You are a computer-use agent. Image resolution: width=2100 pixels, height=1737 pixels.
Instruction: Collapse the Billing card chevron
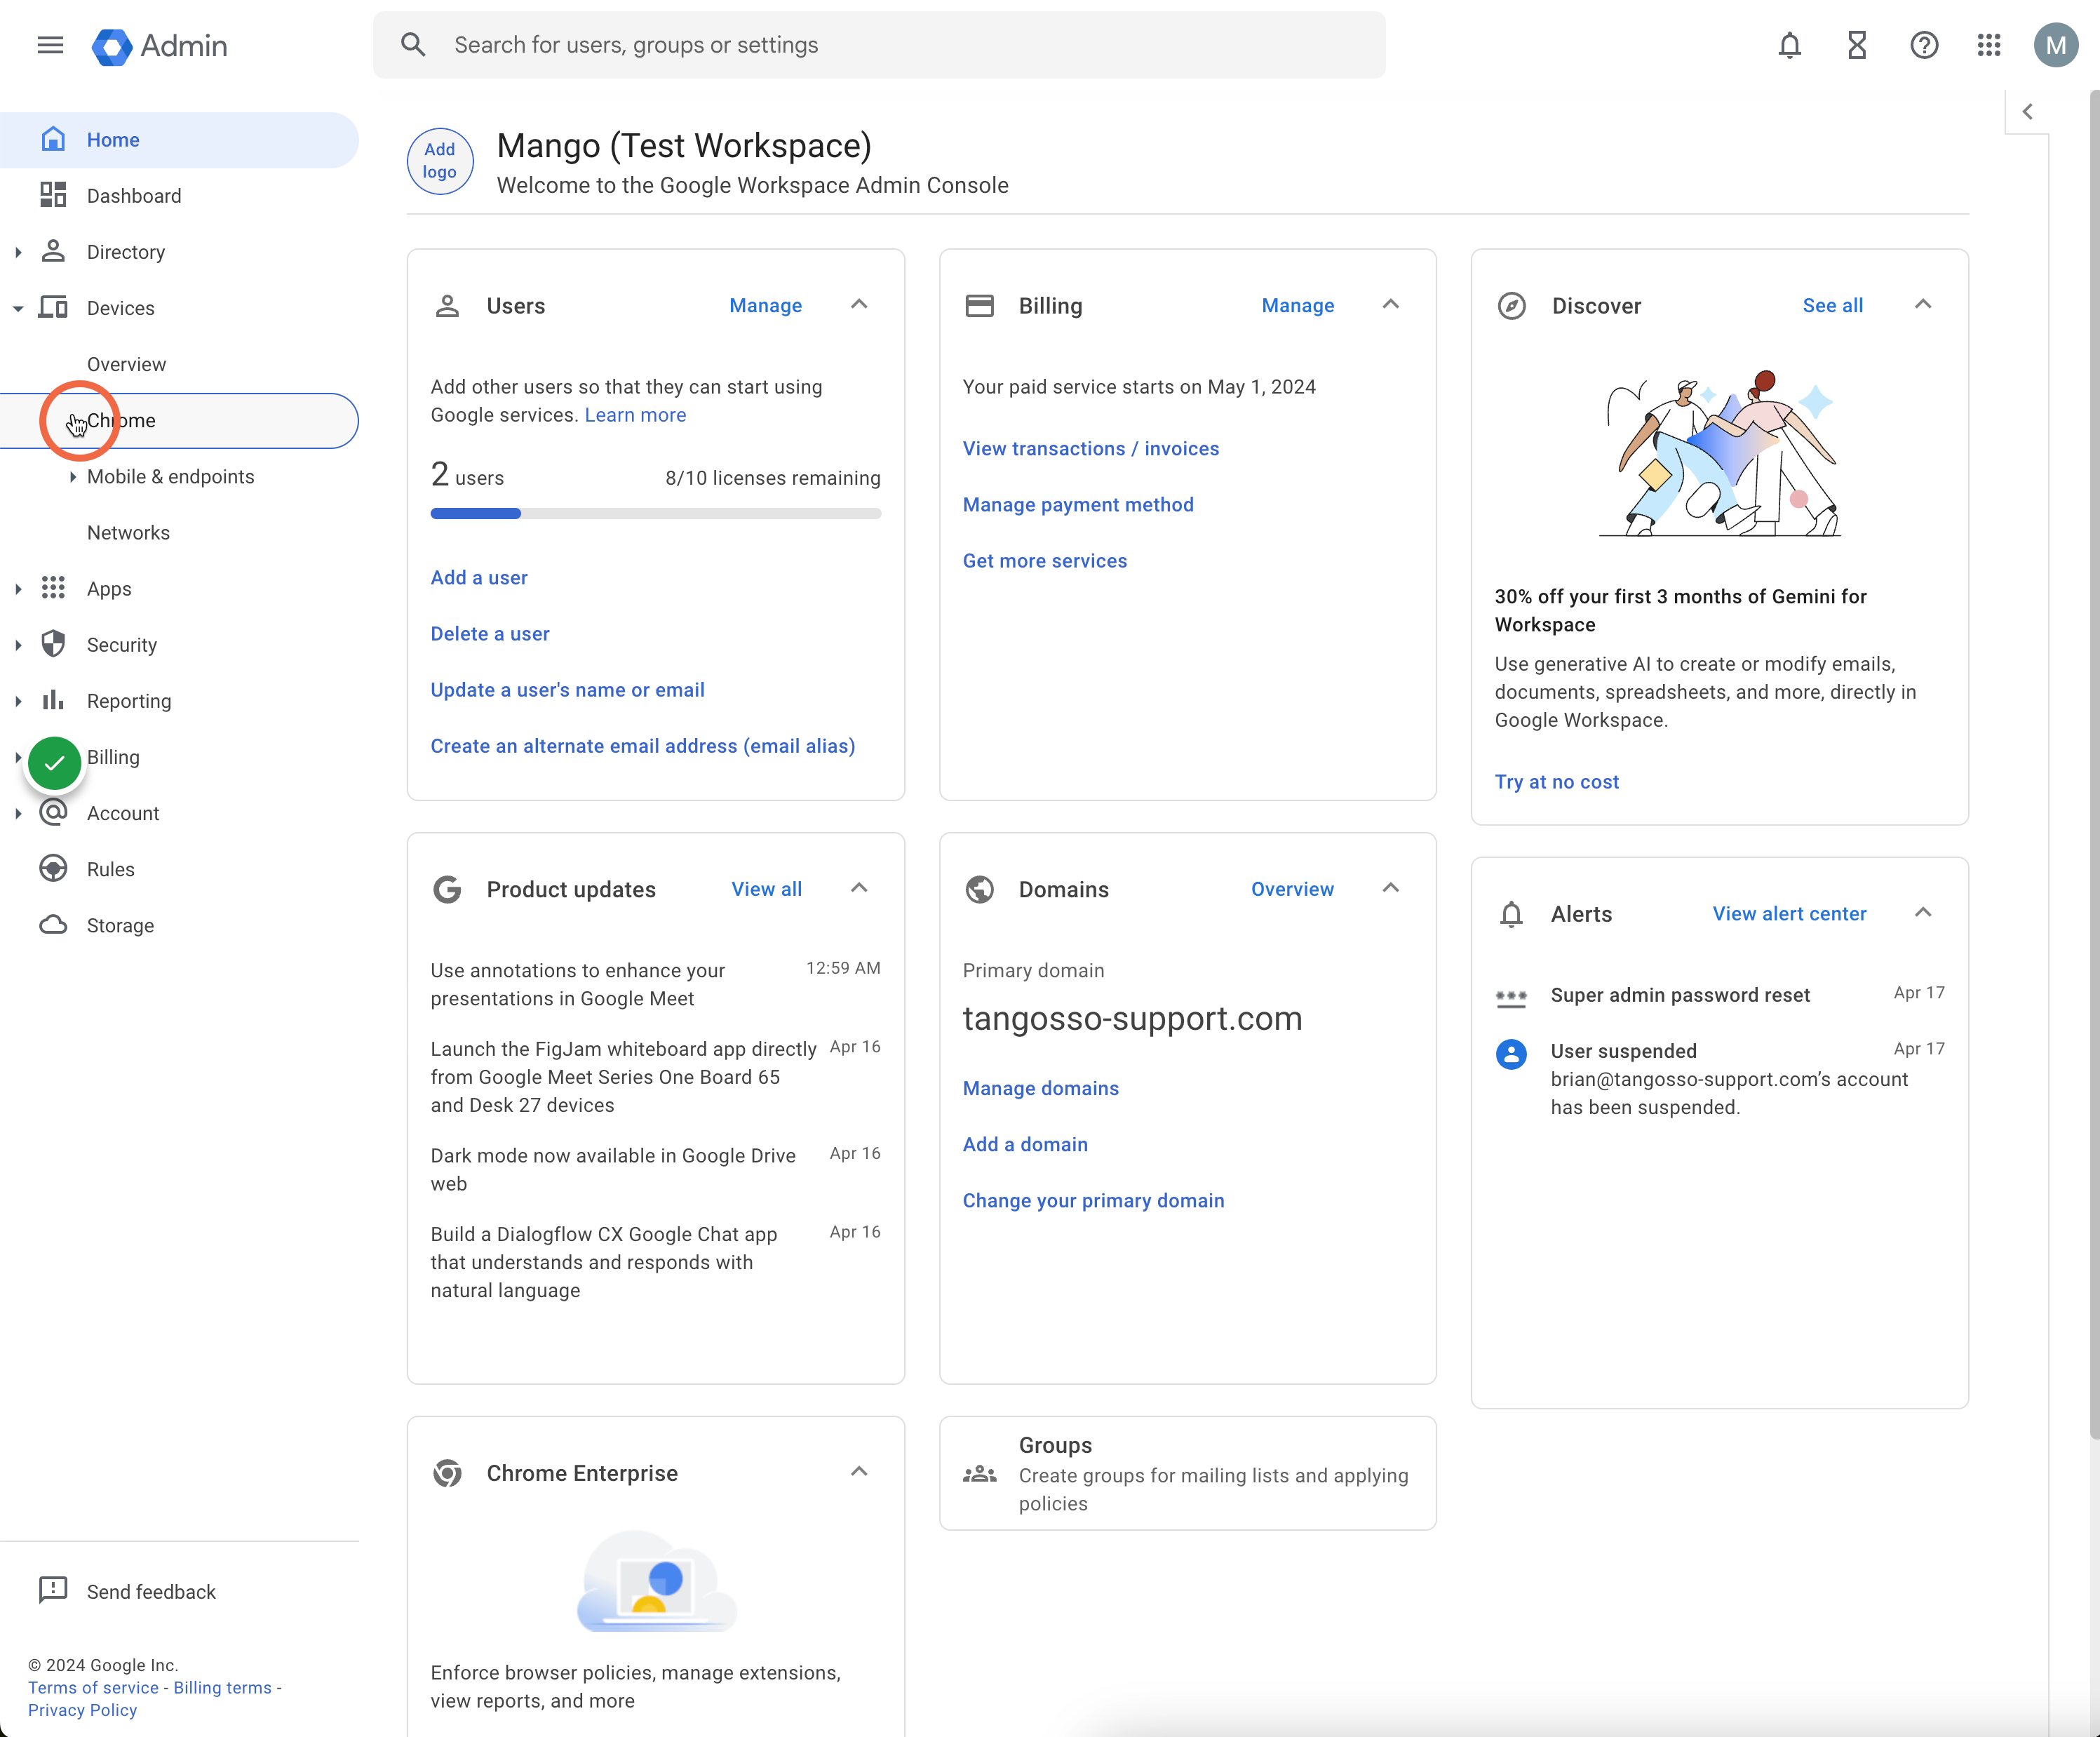(1391, 305)
